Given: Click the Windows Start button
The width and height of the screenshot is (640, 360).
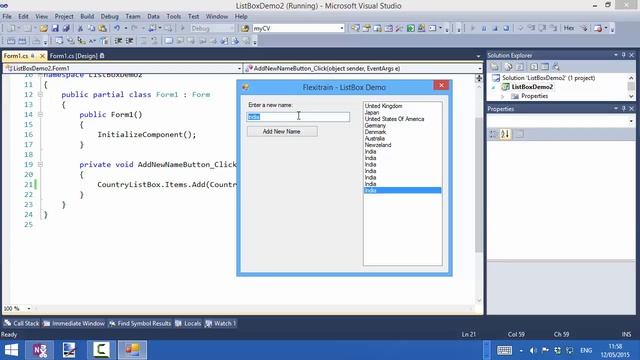Looking at the screenshot, I should coord(11,350).
